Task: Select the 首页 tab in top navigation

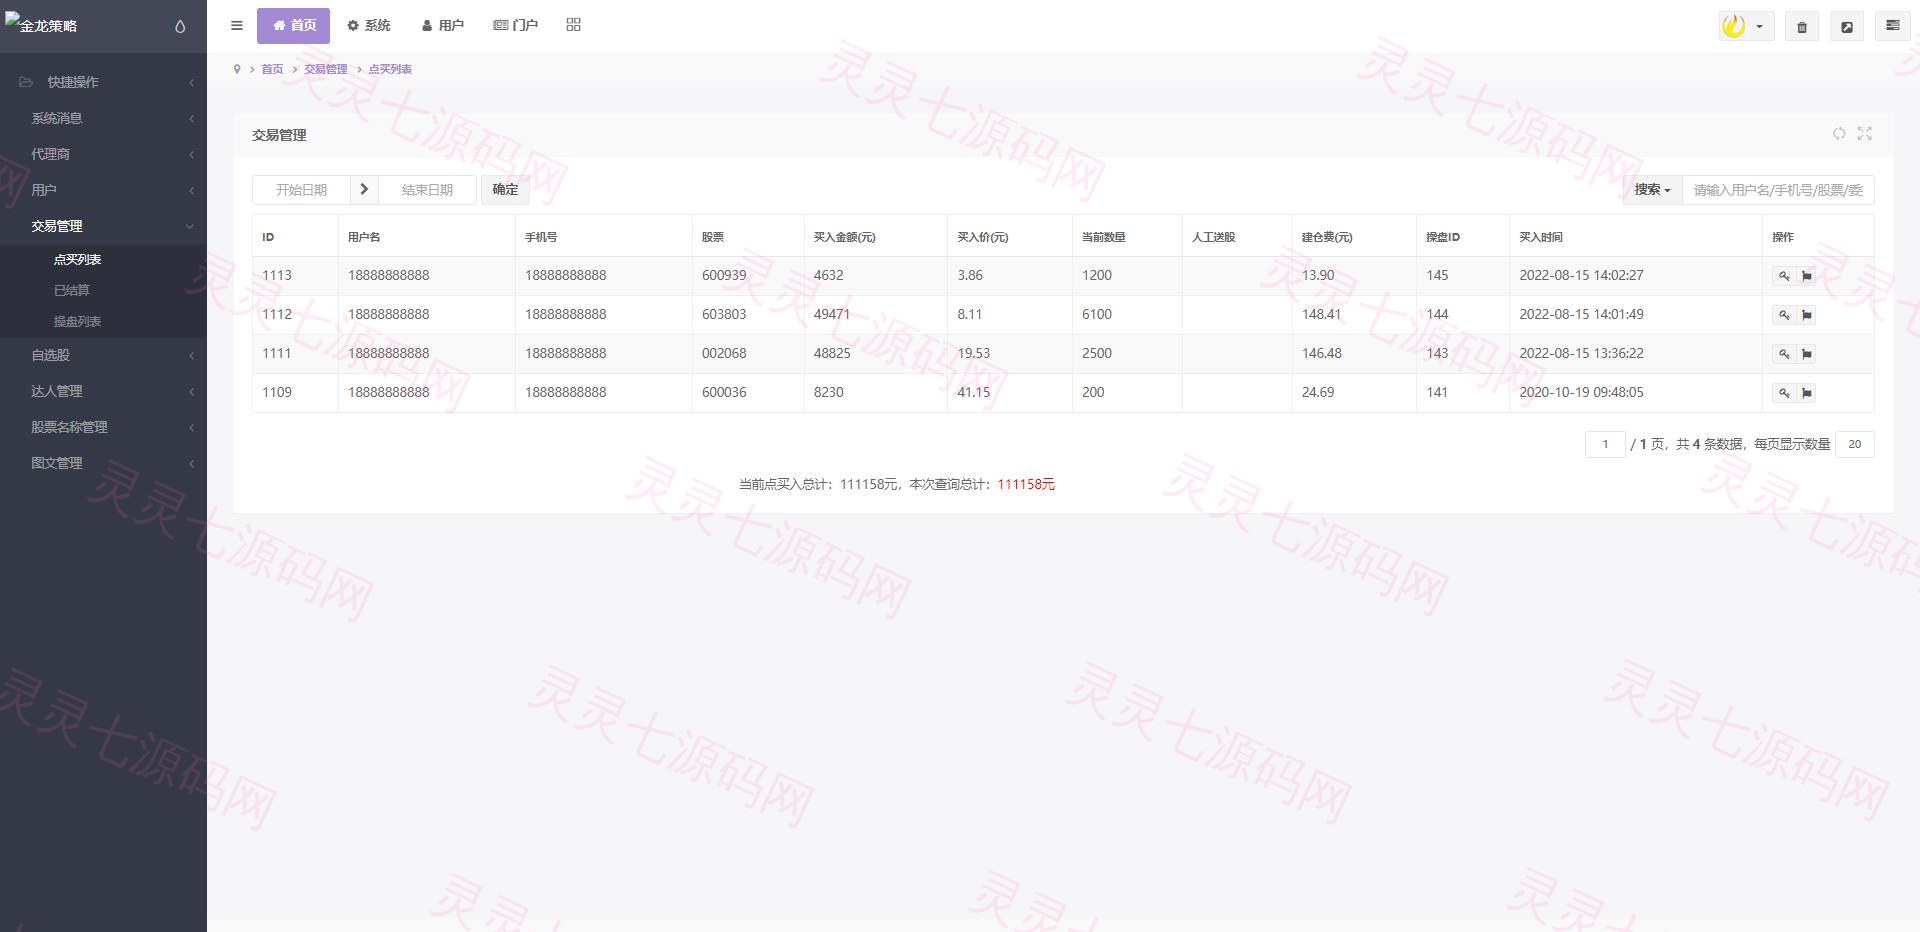Action: click(x=293, y=26)
